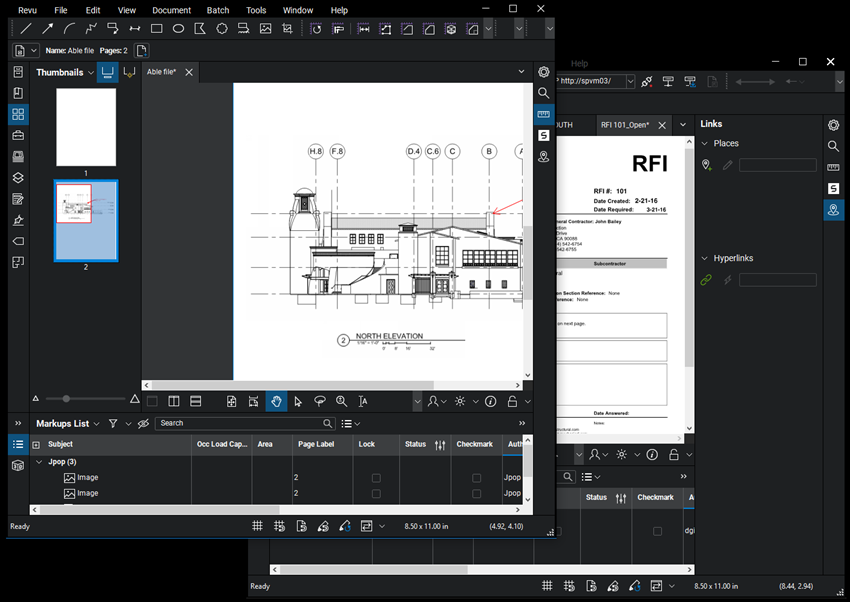Sort markups by Subject column header

60,444
